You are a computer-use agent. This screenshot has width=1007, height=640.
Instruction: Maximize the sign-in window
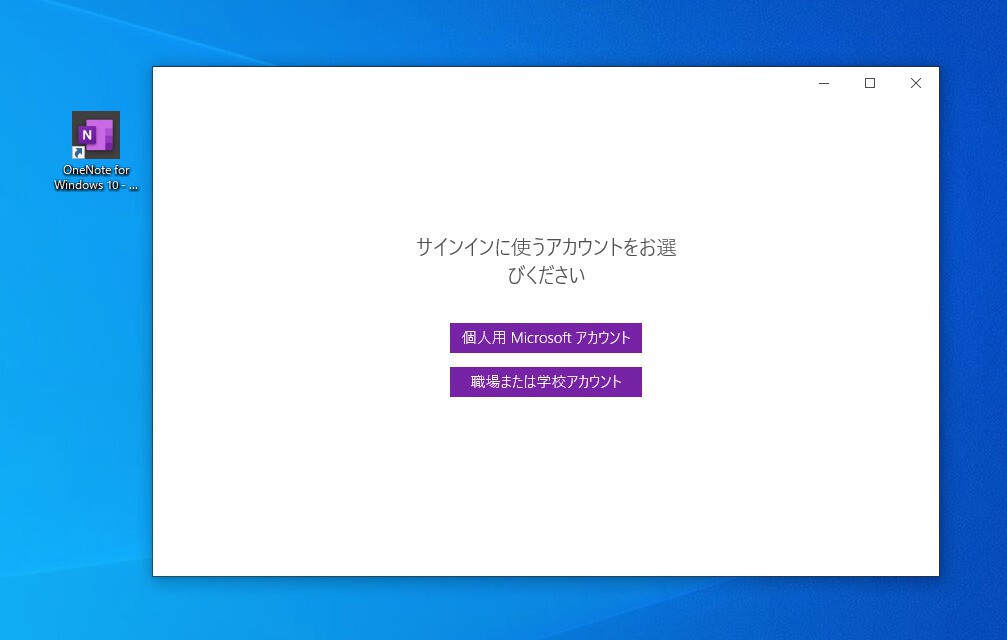pos(870,83)
